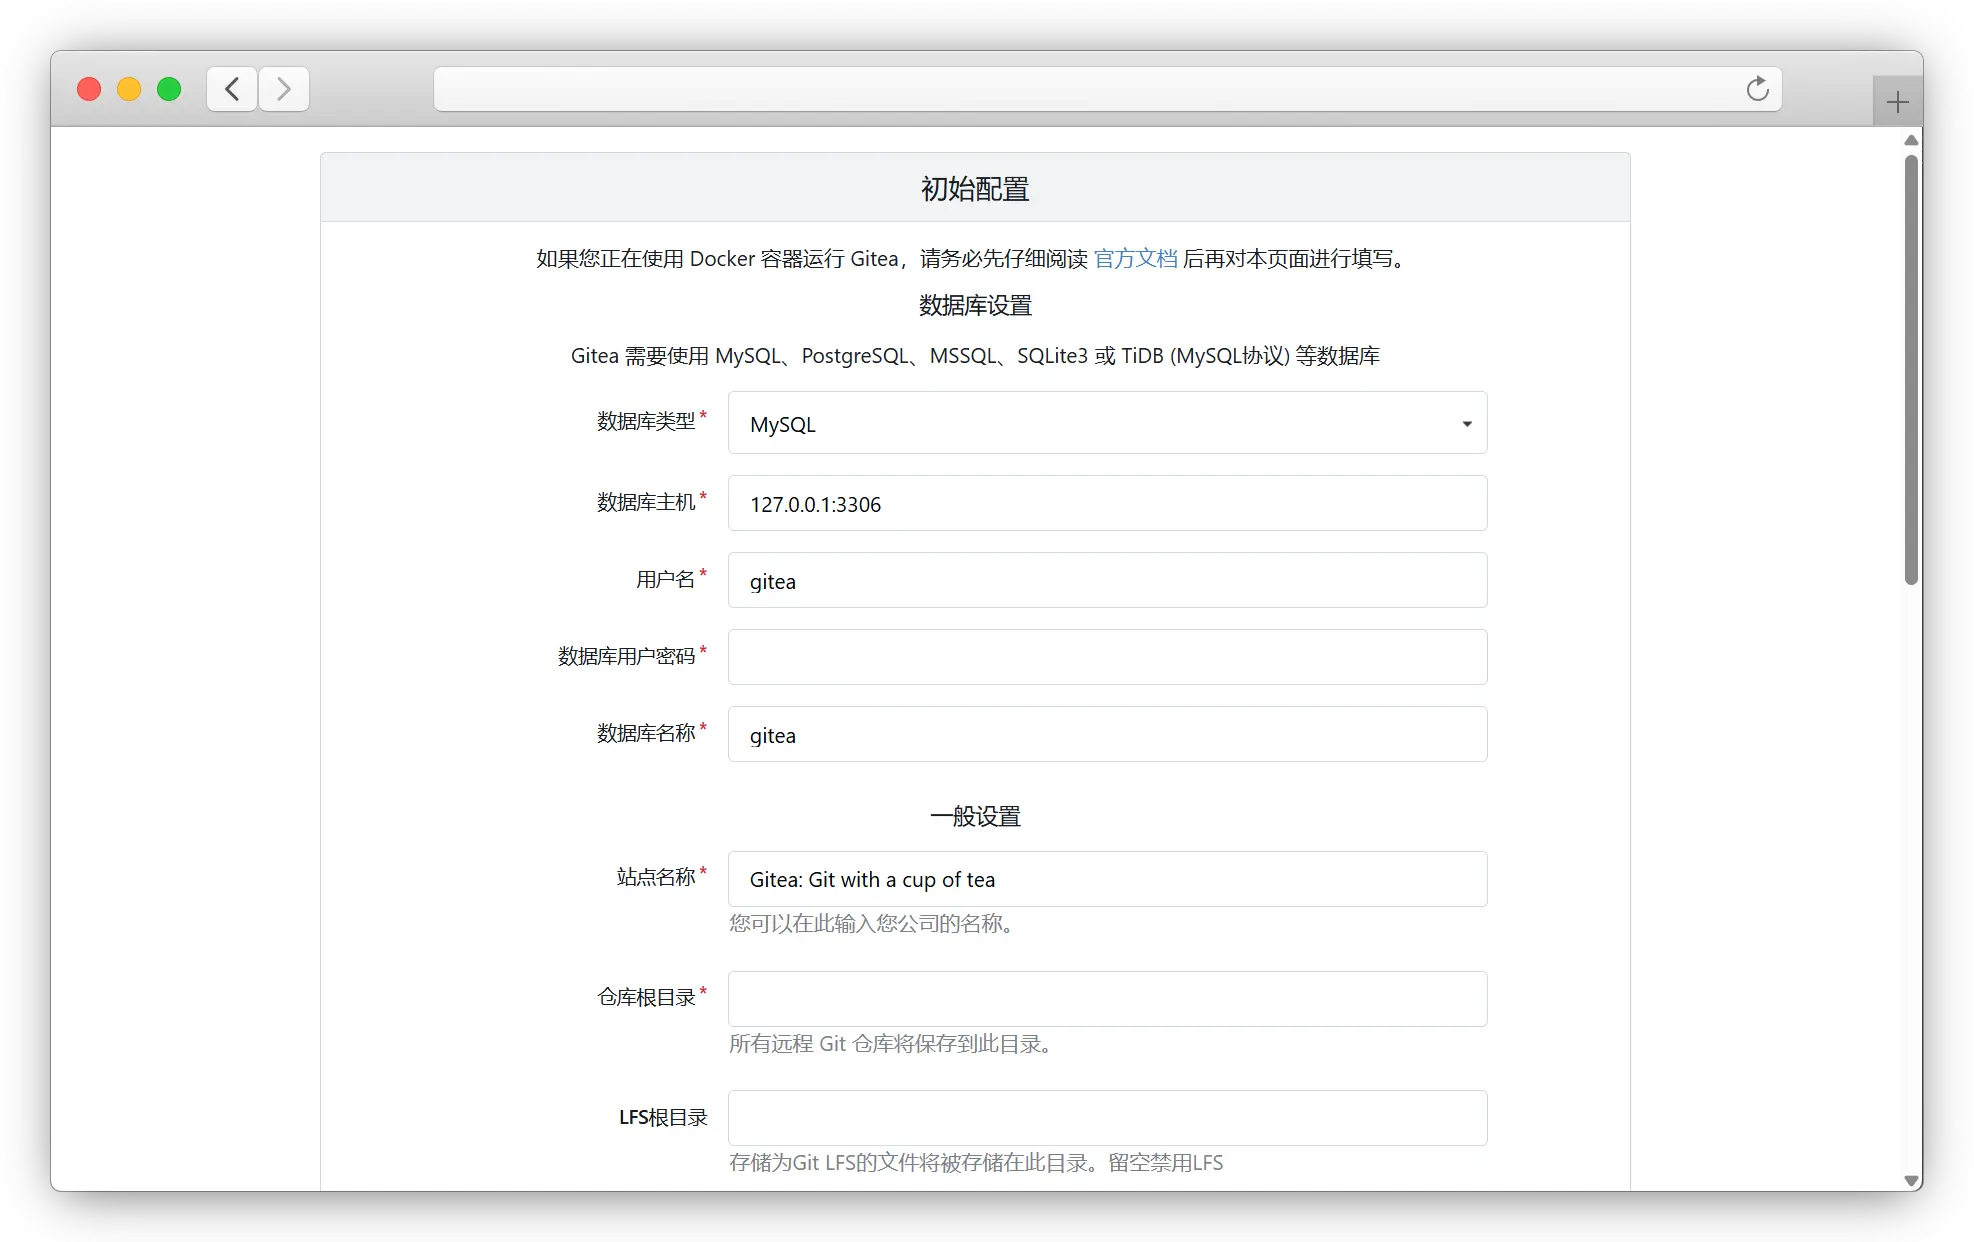Click the LFS根目录 input field
Screen dimensions: 1974x1242
point(1107,1118)
